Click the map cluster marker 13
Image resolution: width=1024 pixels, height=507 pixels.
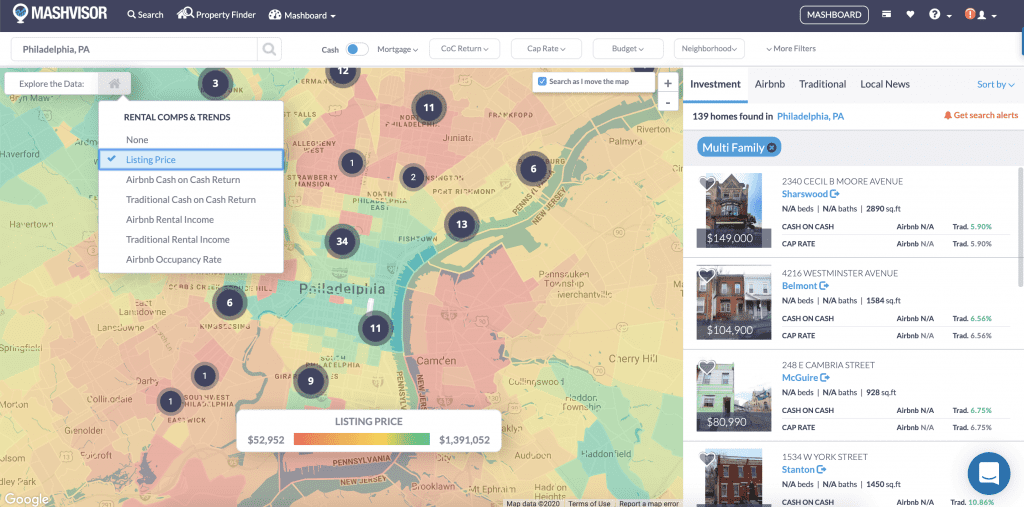[462, 224]
